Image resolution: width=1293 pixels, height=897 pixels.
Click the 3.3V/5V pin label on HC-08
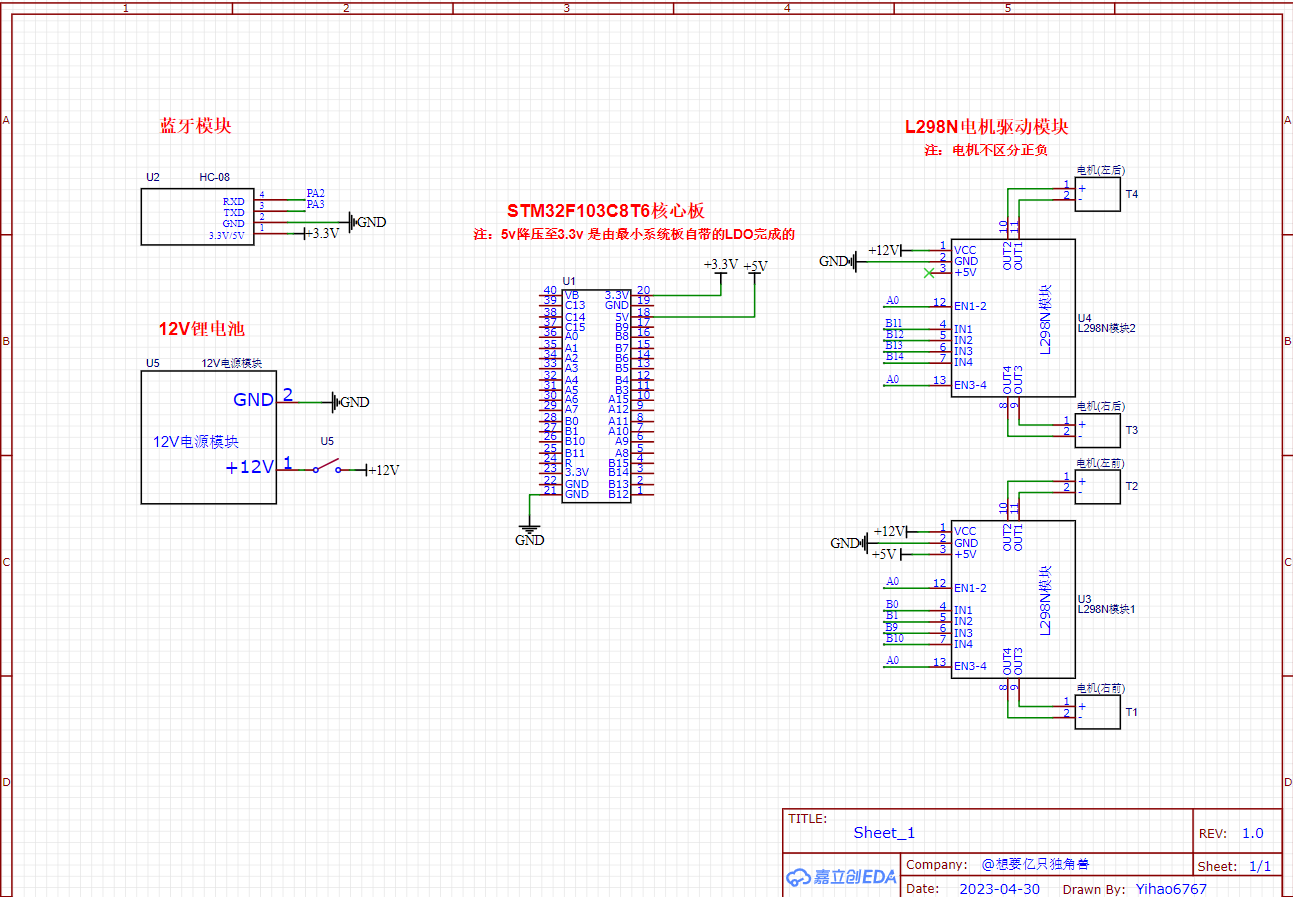point(226,236)
